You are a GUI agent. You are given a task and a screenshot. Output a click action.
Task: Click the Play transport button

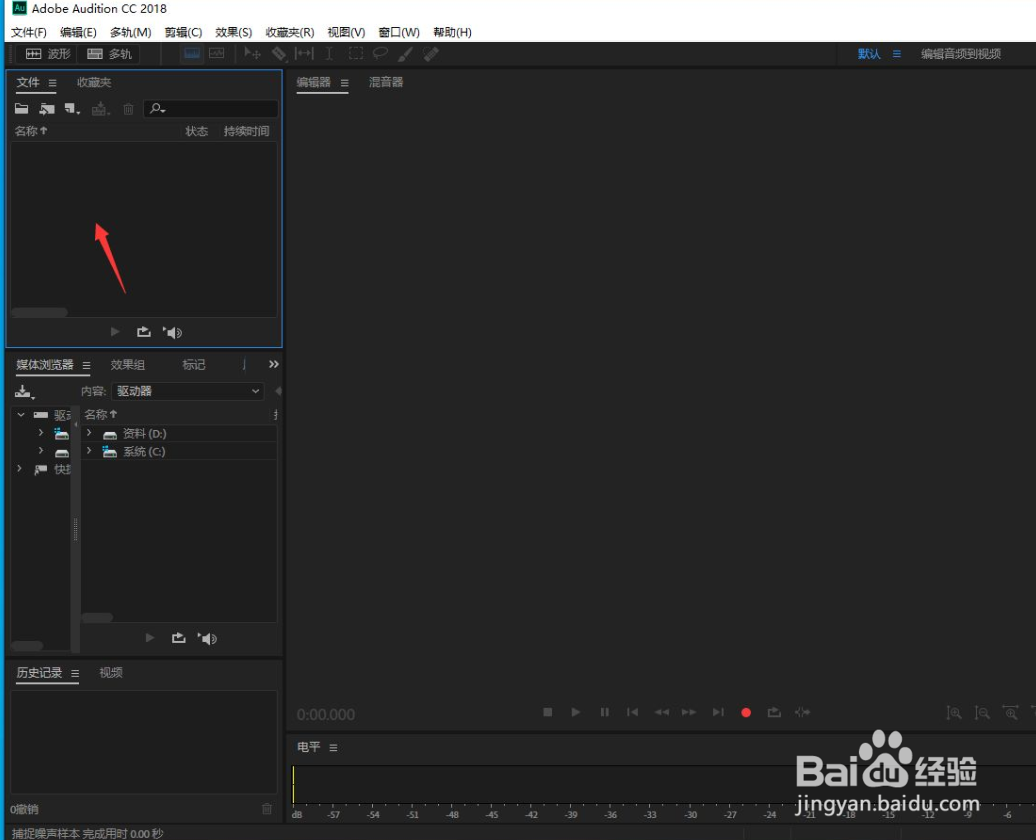(x=575, y=712)
